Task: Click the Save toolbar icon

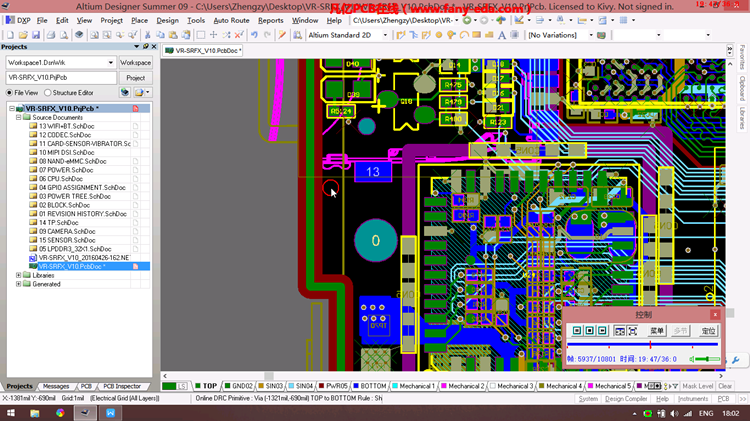Action: pos(35,35)
